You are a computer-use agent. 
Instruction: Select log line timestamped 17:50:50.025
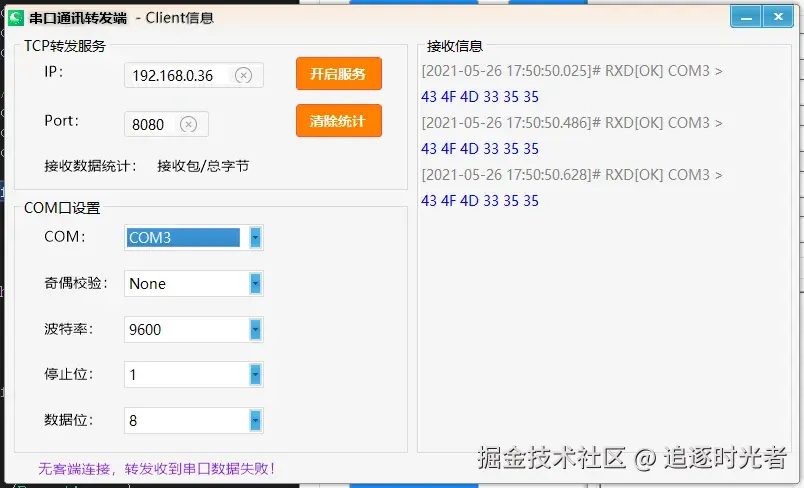tap(572, 71)
